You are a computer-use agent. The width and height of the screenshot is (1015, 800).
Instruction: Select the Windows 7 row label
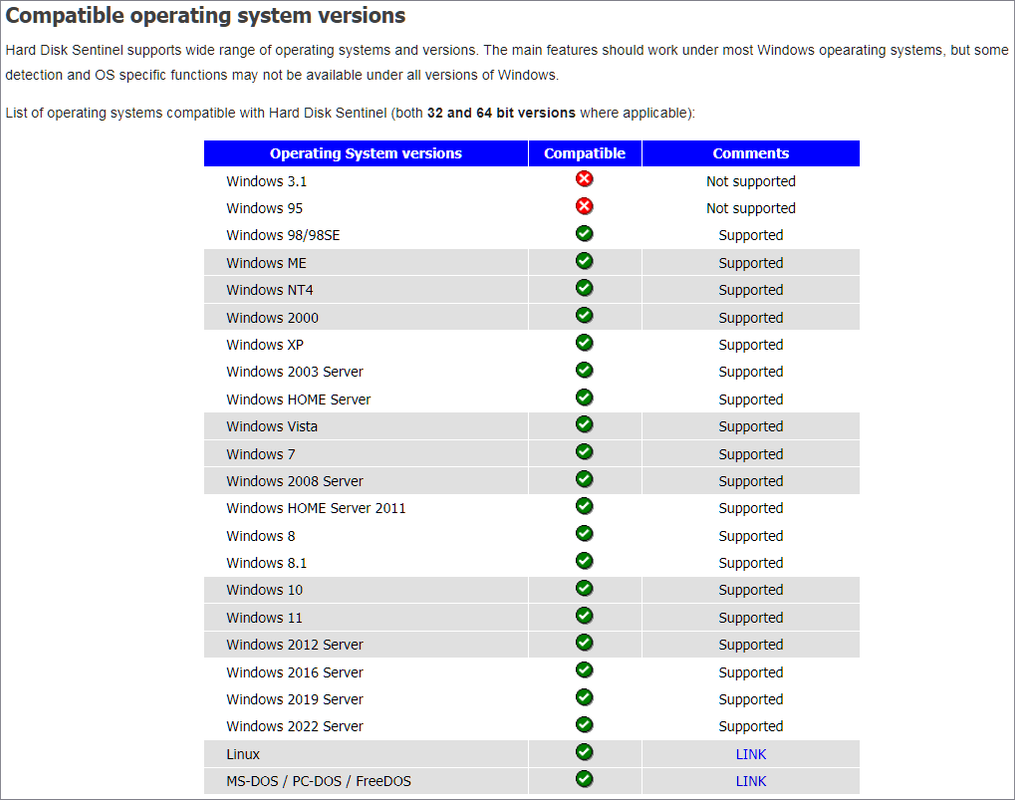click(260, 454)
